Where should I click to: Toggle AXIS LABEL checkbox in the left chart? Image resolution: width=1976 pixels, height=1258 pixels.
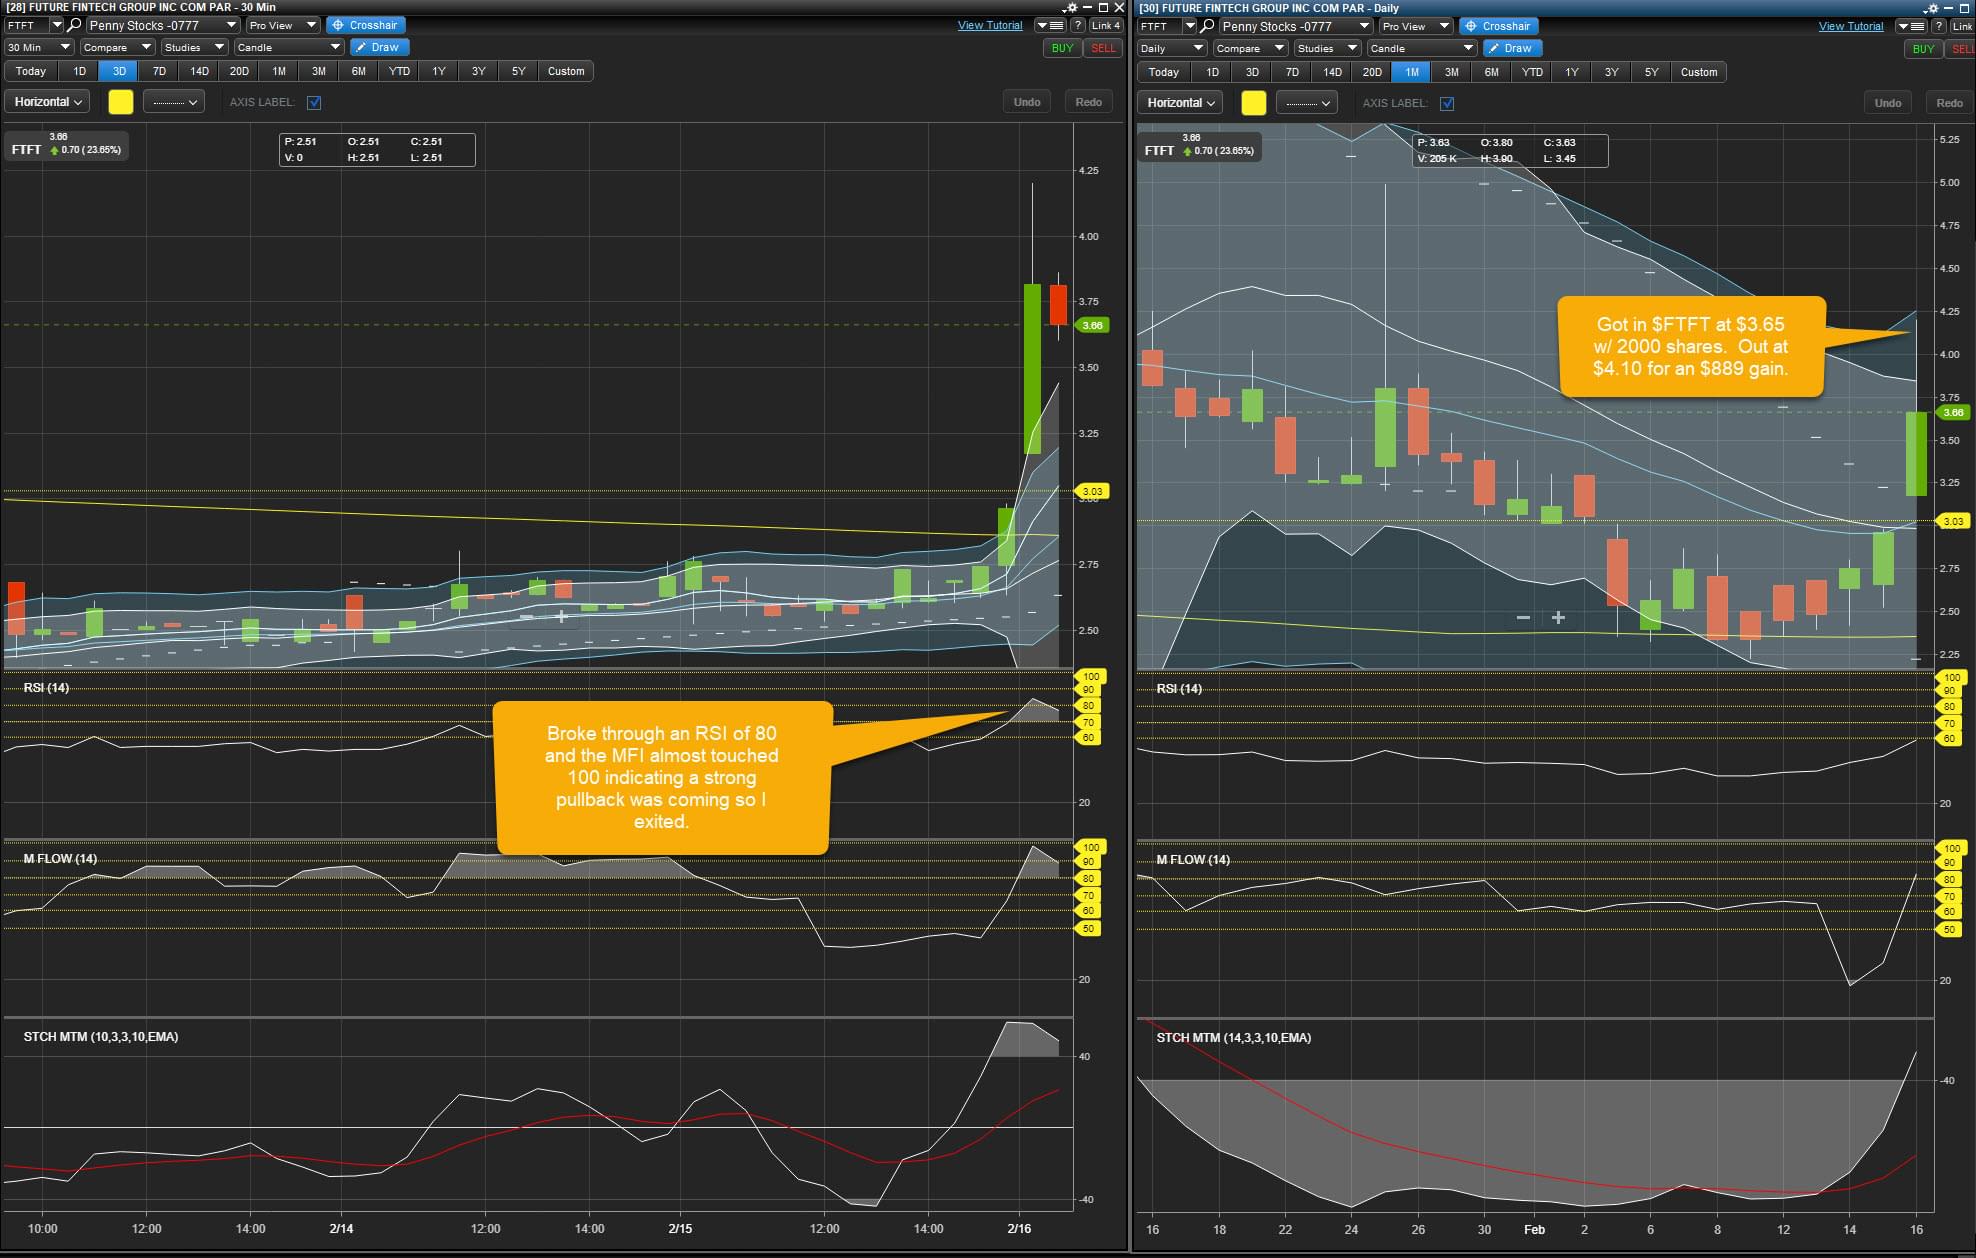[x=314, y=102]
